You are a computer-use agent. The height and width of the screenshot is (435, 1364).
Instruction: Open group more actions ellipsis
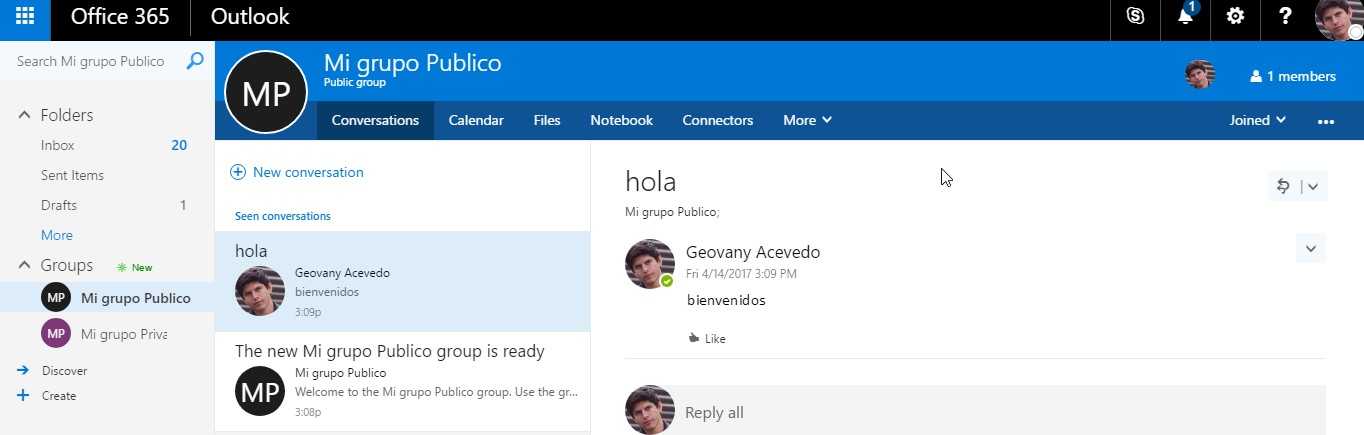click(x=1326, y=121)
